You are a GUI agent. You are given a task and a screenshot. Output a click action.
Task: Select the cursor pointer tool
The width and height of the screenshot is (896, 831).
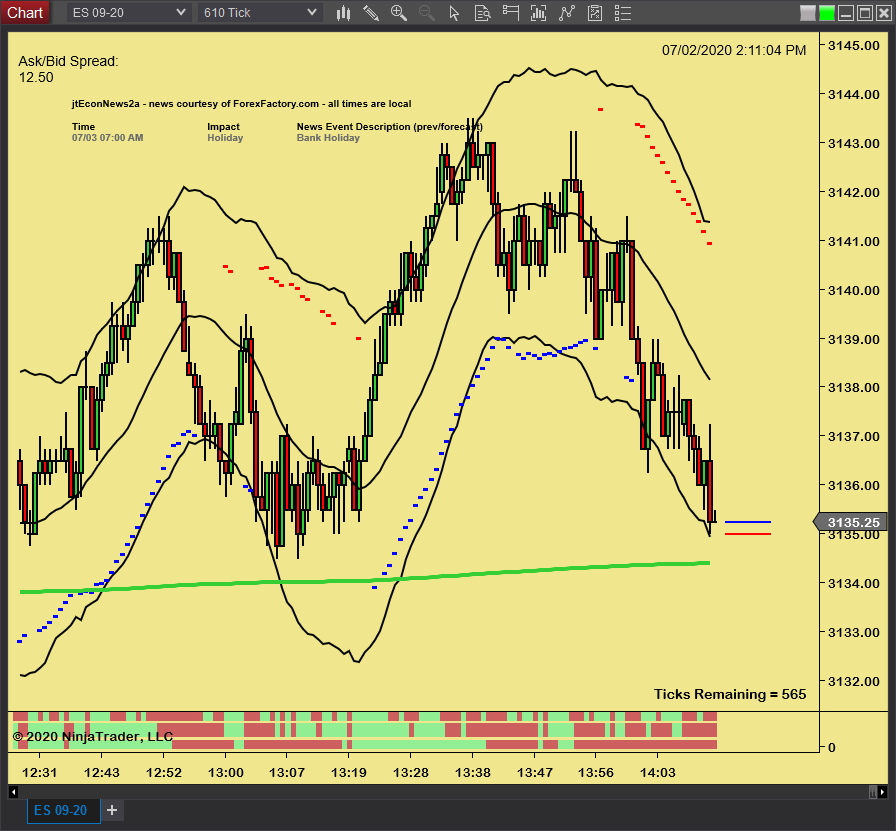click(454, 13)
